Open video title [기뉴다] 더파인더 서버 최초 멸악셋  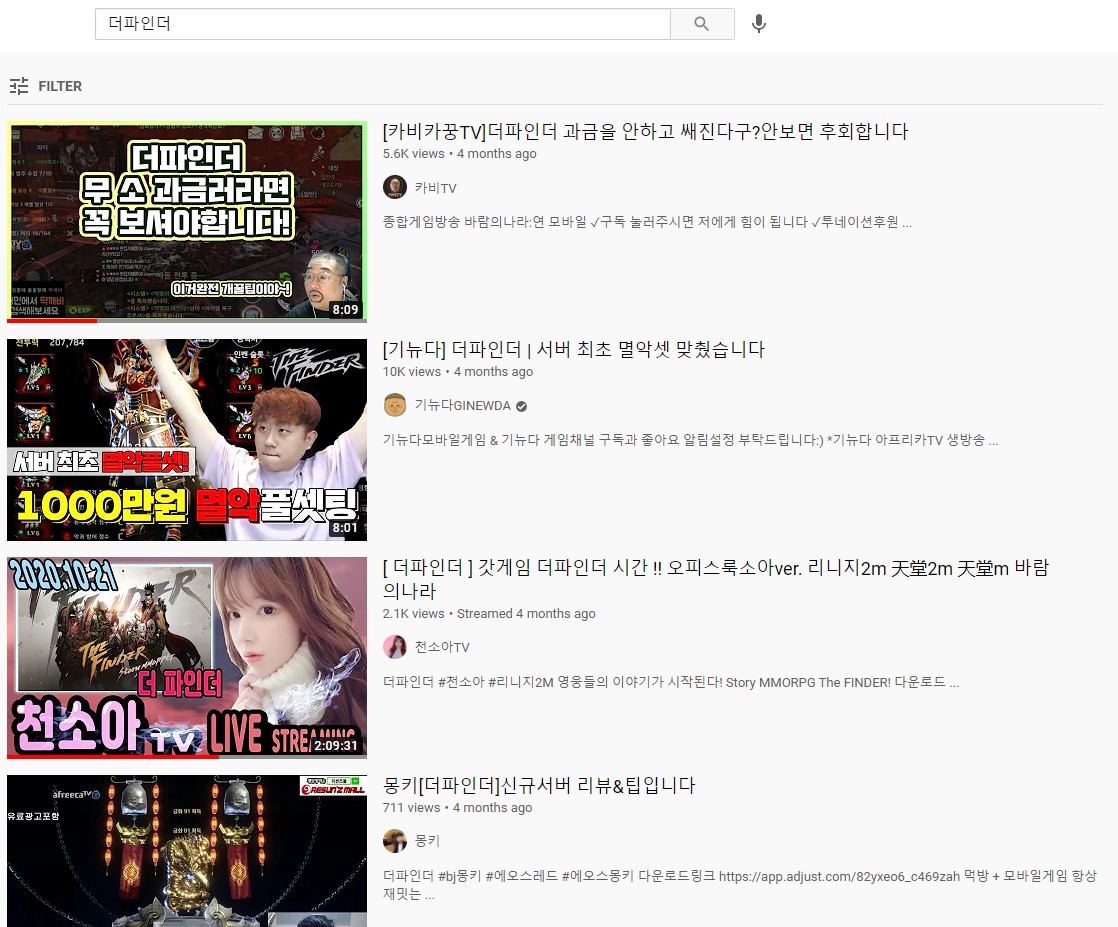[573, 349]
